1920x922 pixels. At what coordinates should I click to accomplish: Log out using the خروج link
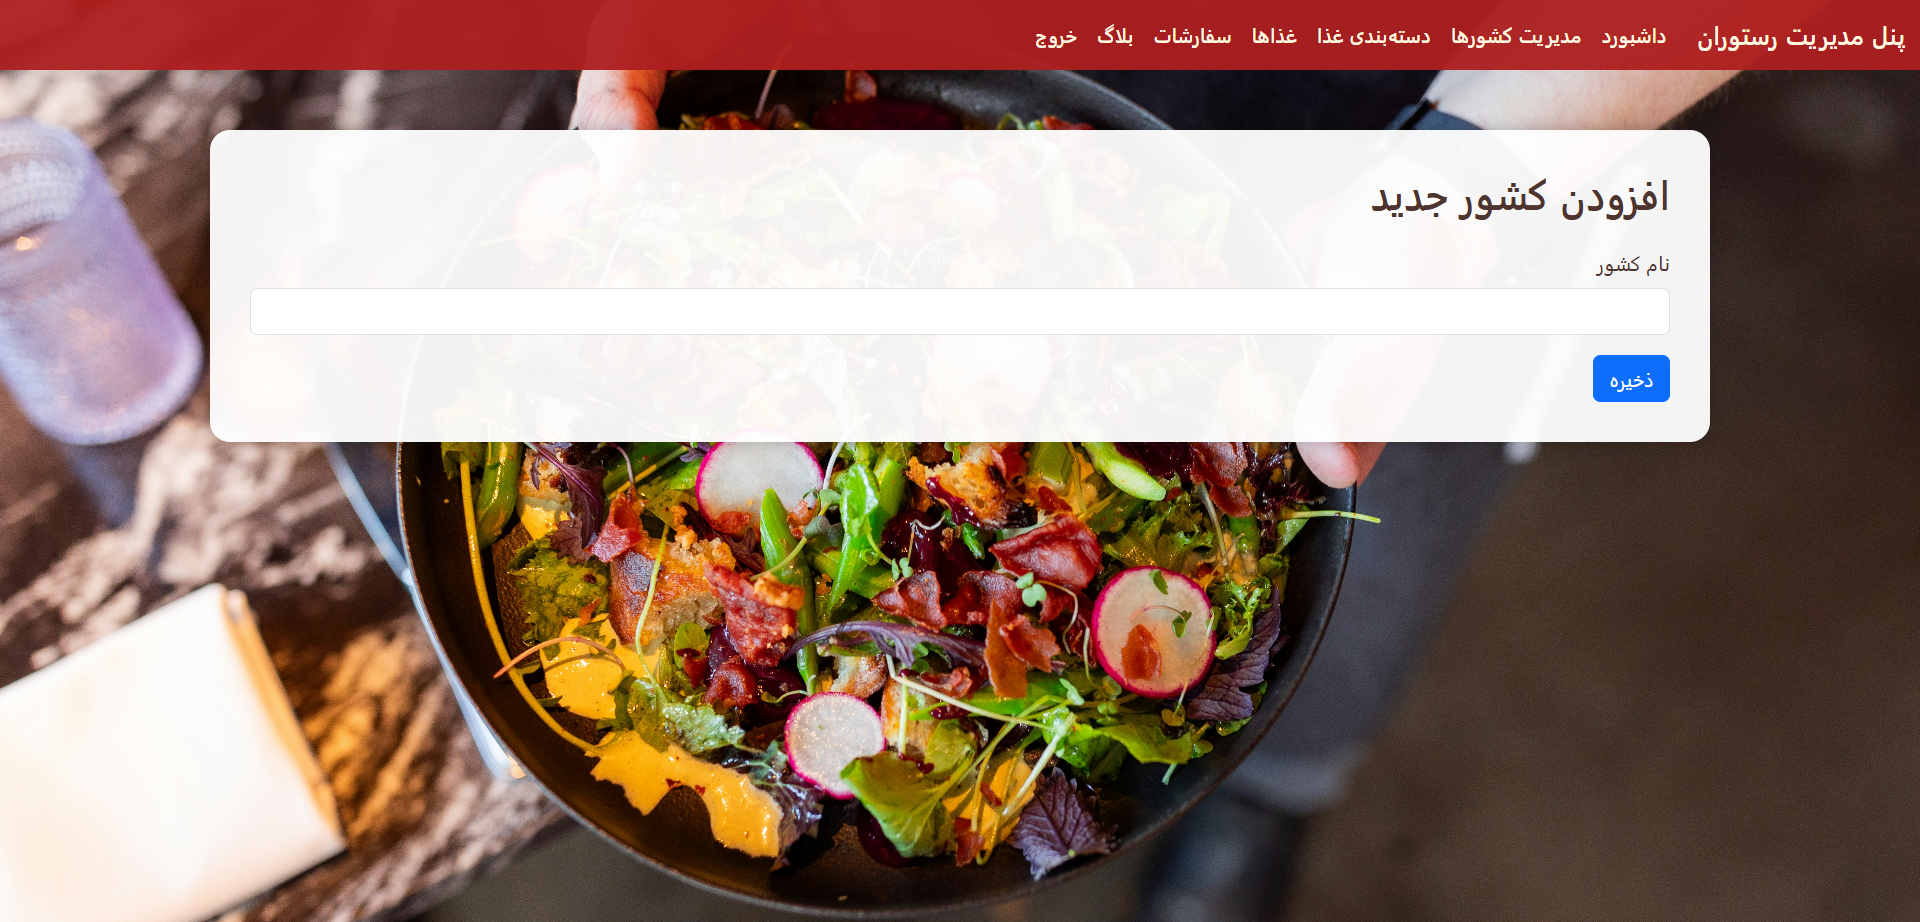click(x=1056, y=36)
